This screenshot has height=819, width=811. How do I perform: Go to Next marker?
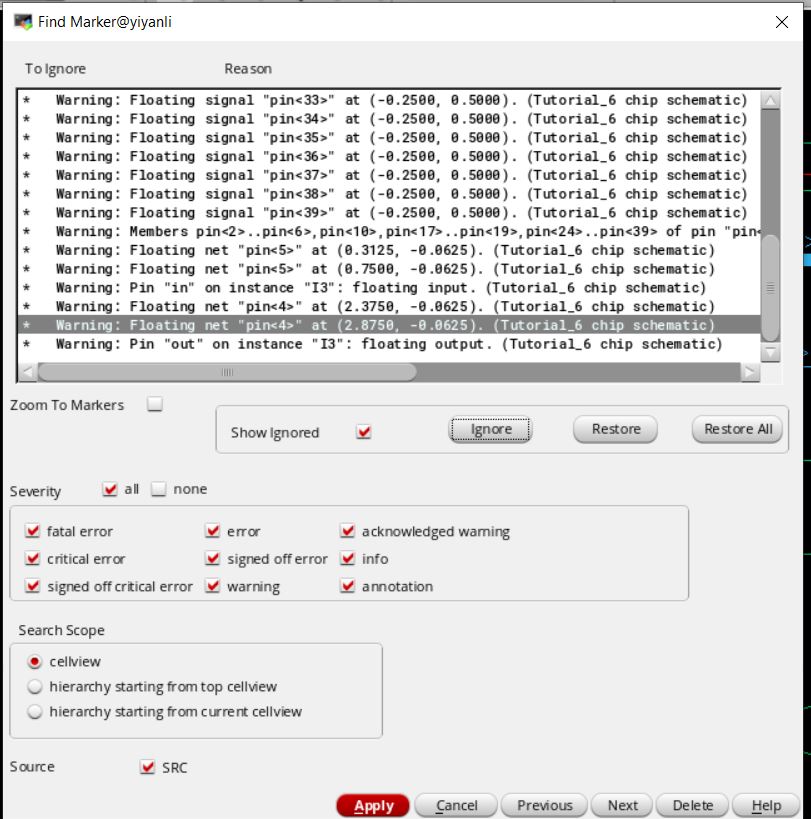tap(622, 805)
